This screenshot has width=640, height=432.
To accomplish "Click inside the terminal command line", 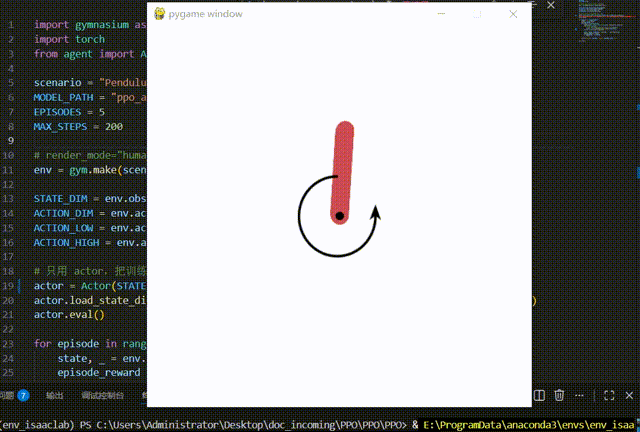I will [320, 425].
